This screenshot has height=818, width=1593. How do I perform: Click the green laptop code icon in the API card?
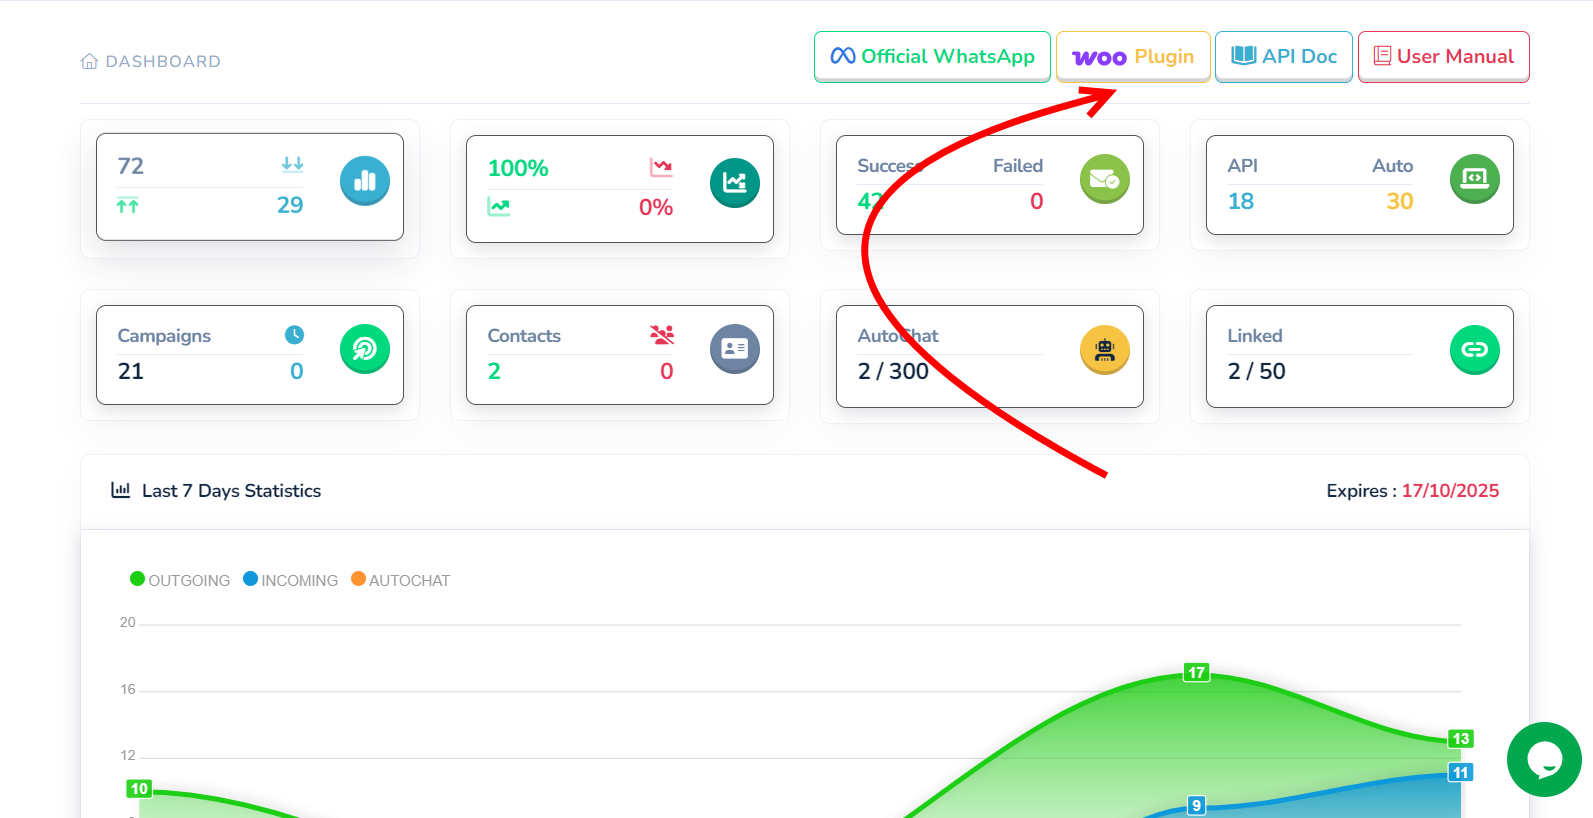pos(1475,179)
